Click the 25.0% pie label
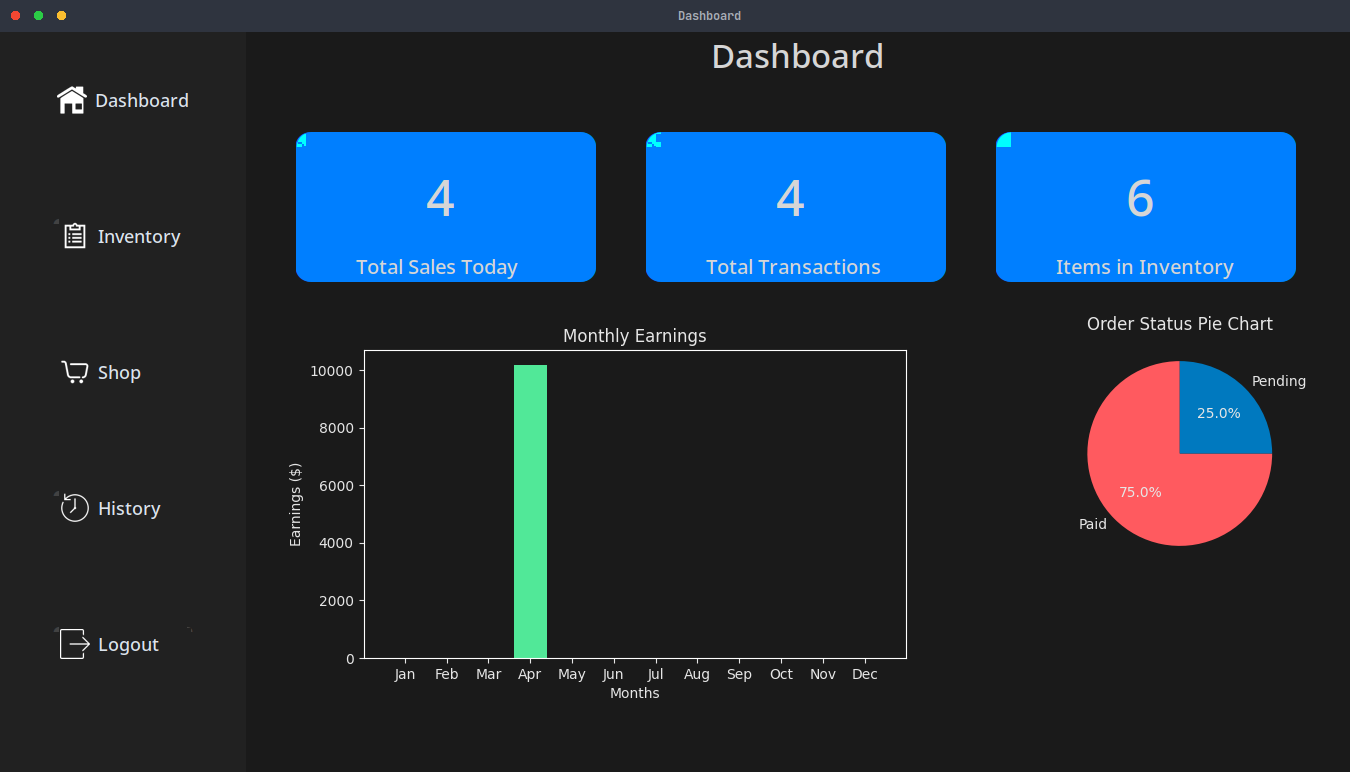The width and height of the screenshot is (1350, 772). [x=1218, y=413]
